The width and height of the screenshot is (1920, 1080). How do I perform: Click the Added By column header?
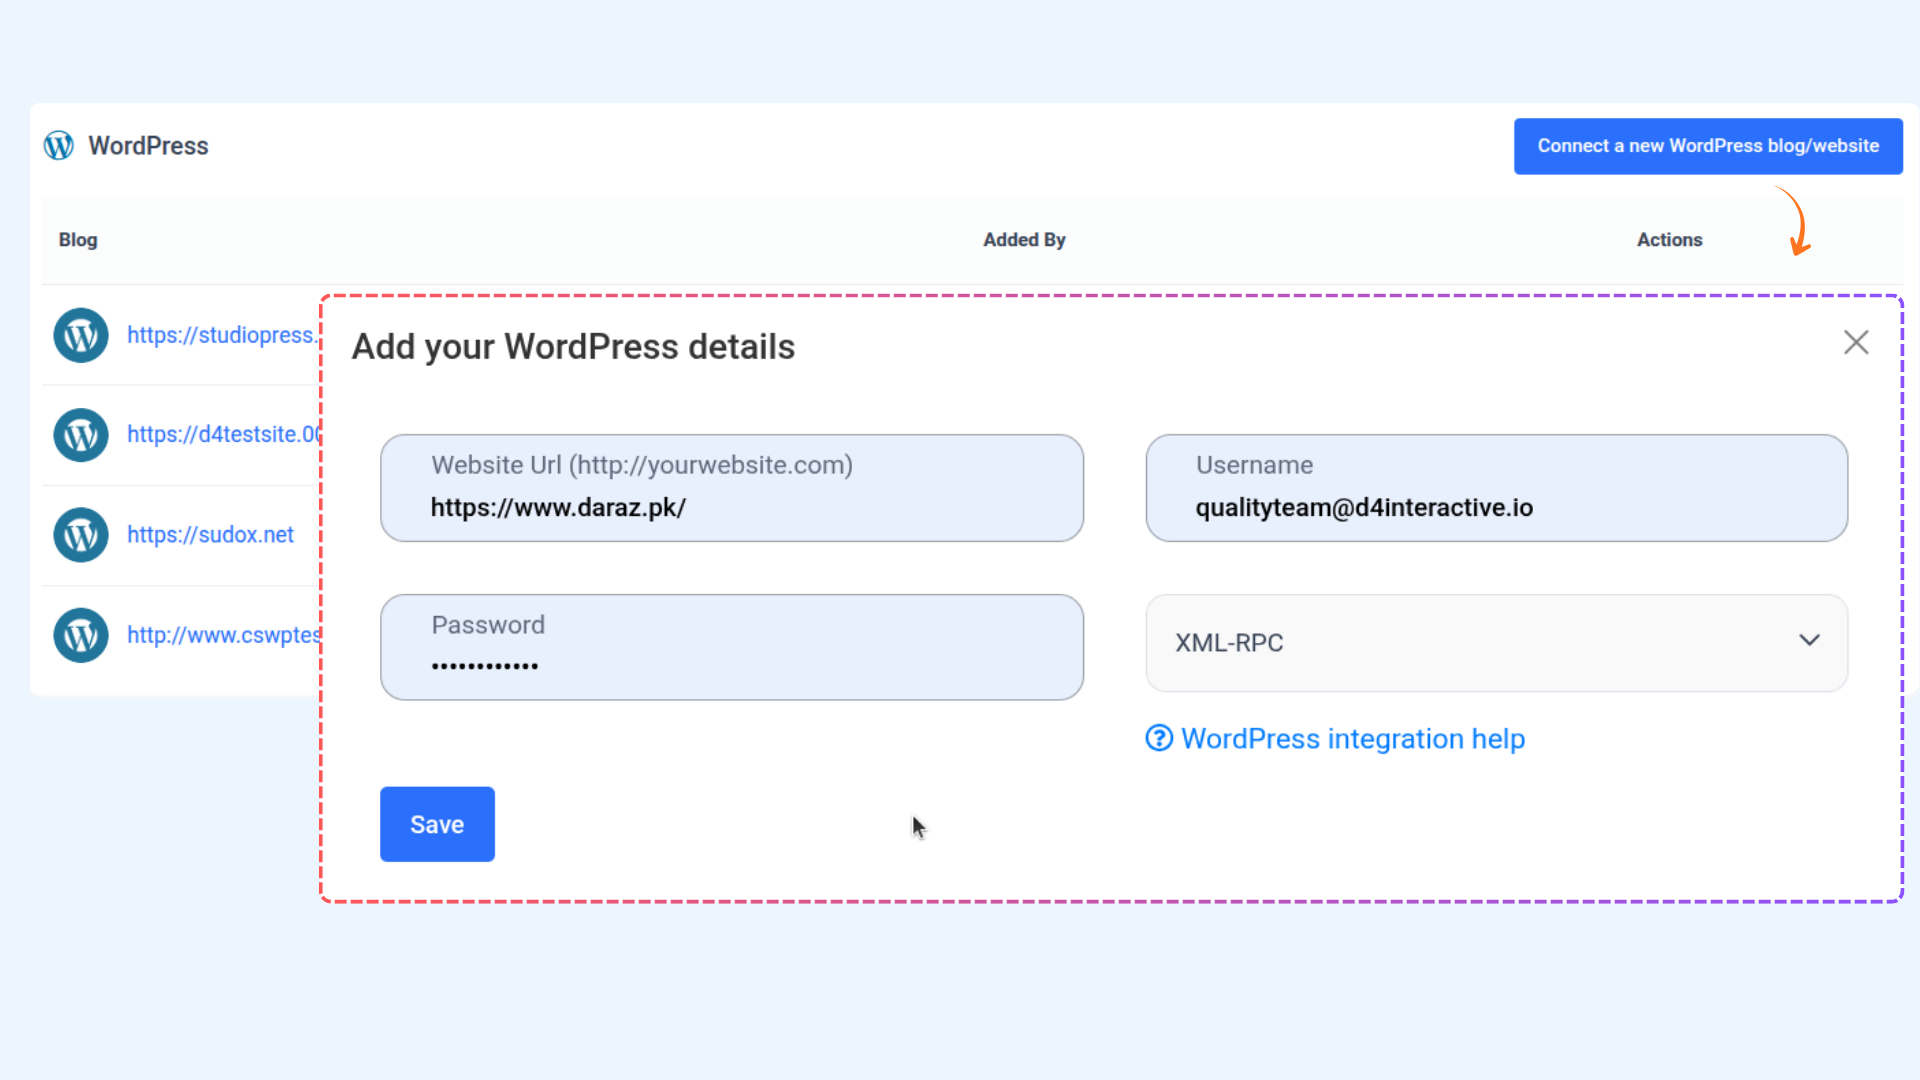[x=1024, y=240]
